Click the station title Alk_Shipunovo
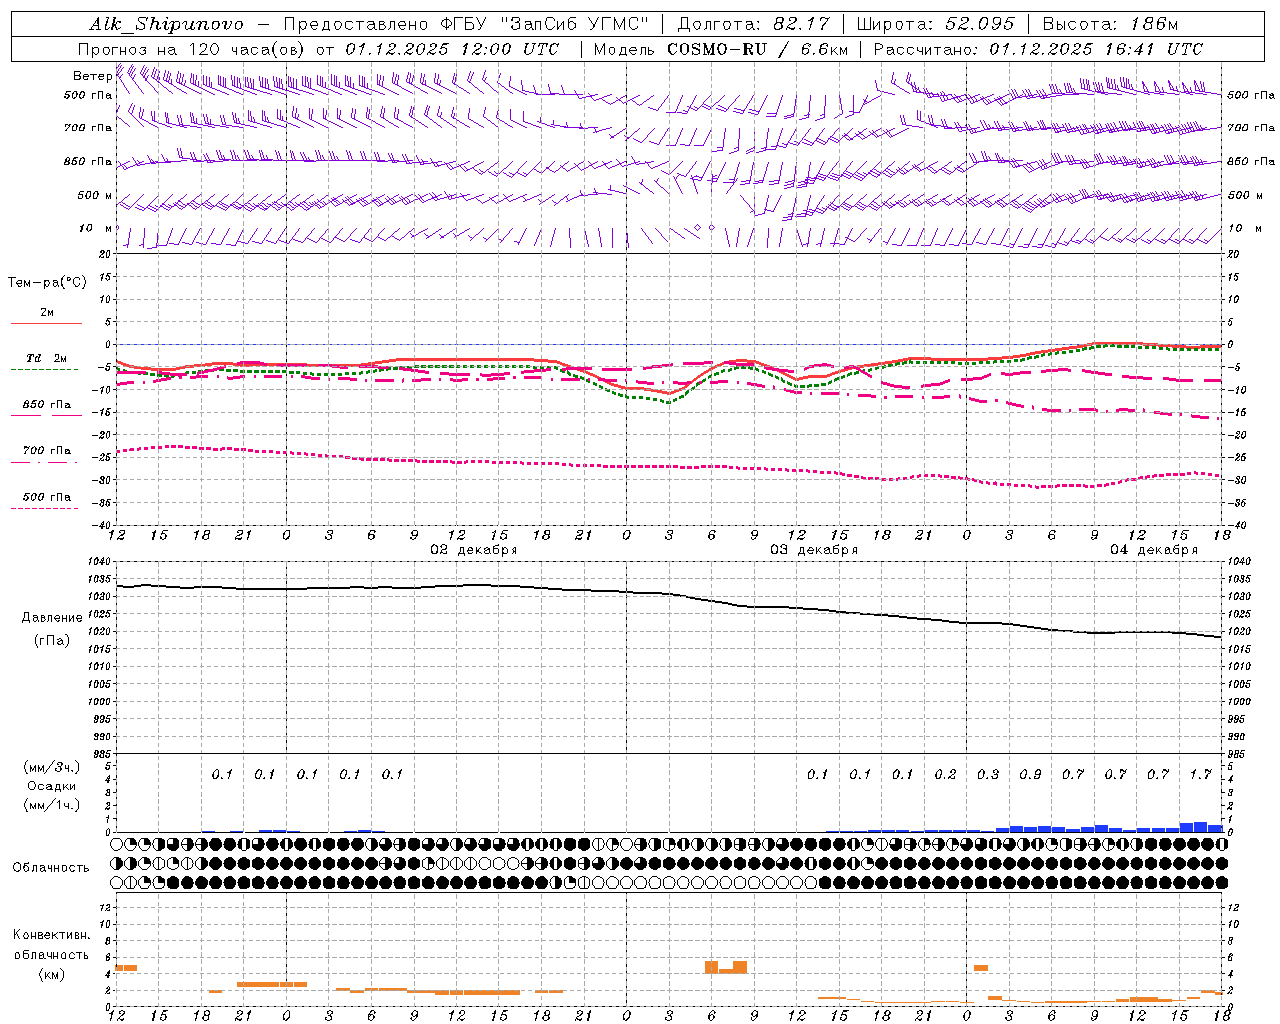 point(166,24)
